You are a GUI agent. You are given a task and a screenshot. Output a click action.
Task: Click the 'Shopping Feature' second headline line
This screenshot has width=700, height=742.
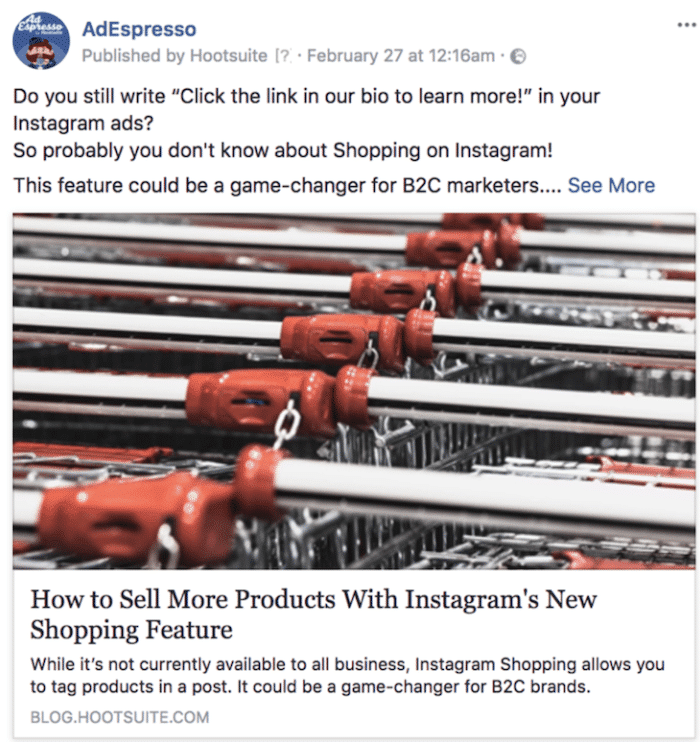point(131,630)
